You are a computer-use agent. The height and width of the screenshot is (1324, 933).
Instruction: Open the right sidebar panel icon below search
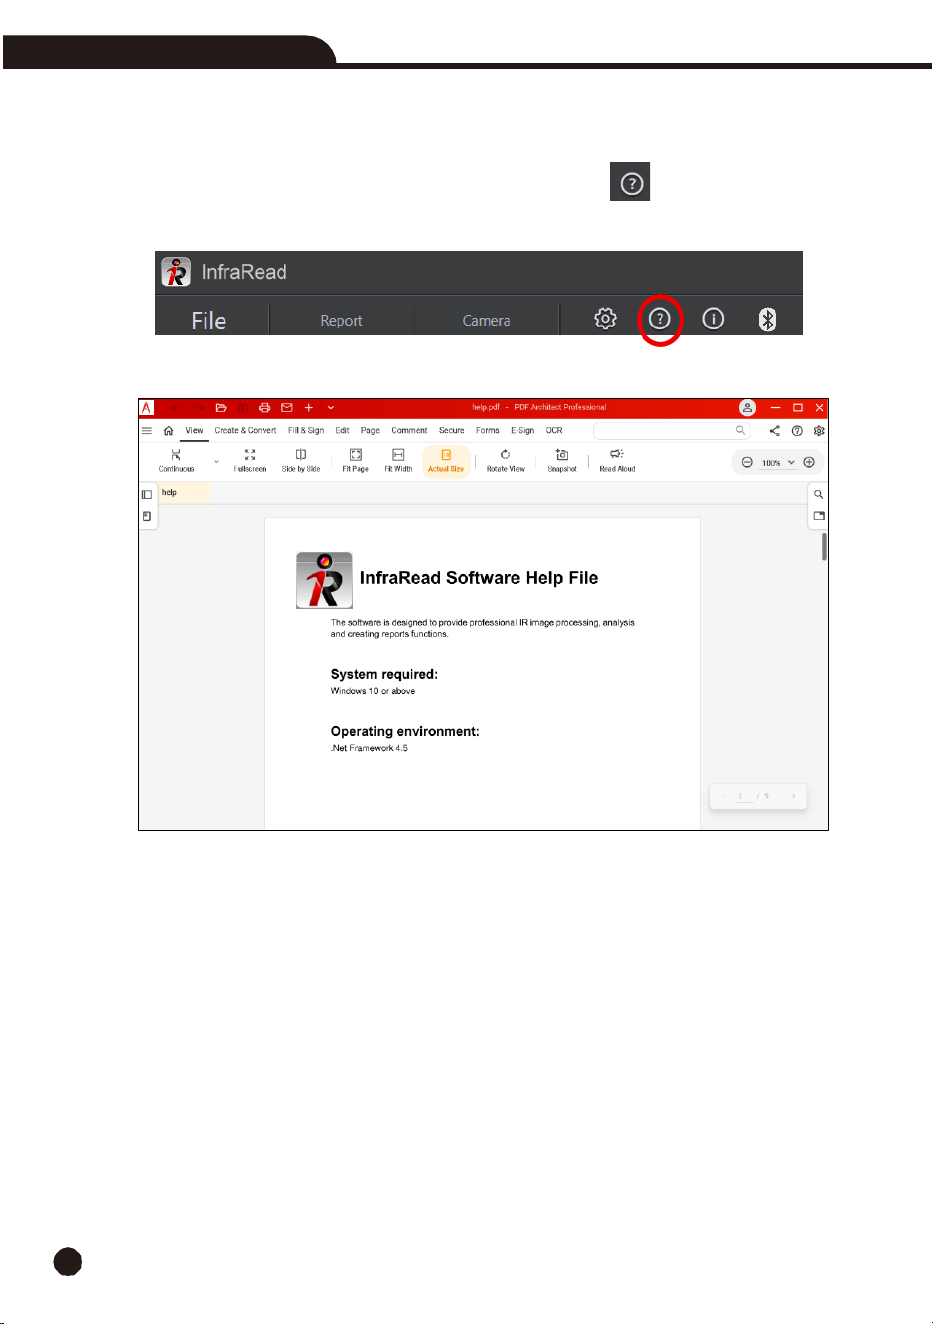(819, 516)
